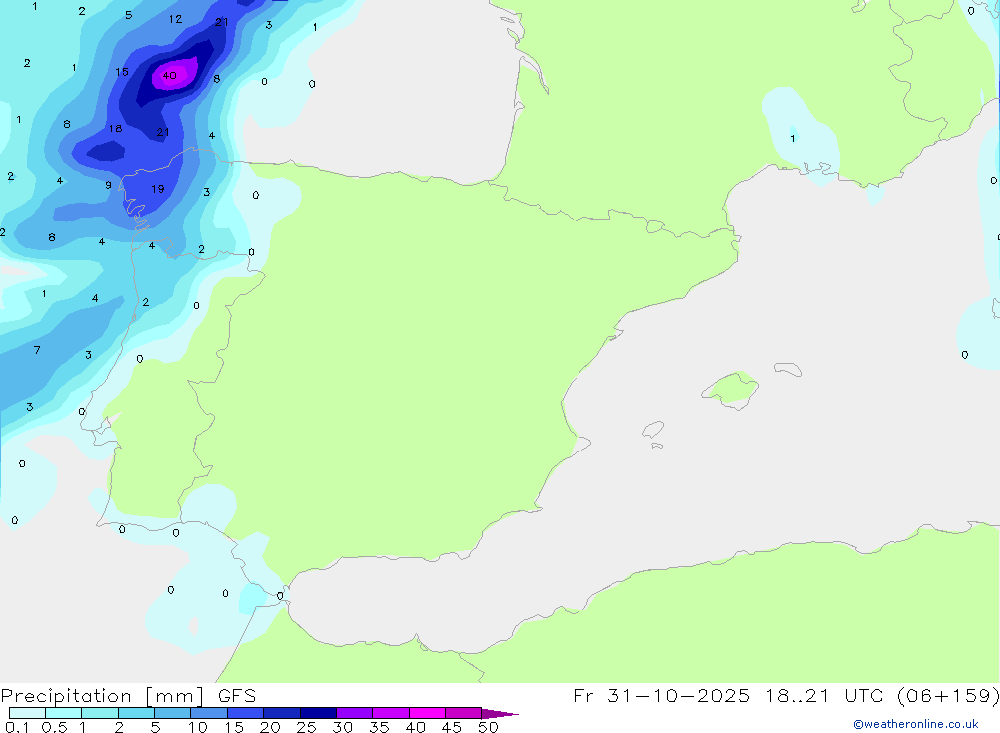The width and height of the screenshot is (1000, 733).
Task: Pick the 10–15 mm legend swatch
Action: coord(209,713)
